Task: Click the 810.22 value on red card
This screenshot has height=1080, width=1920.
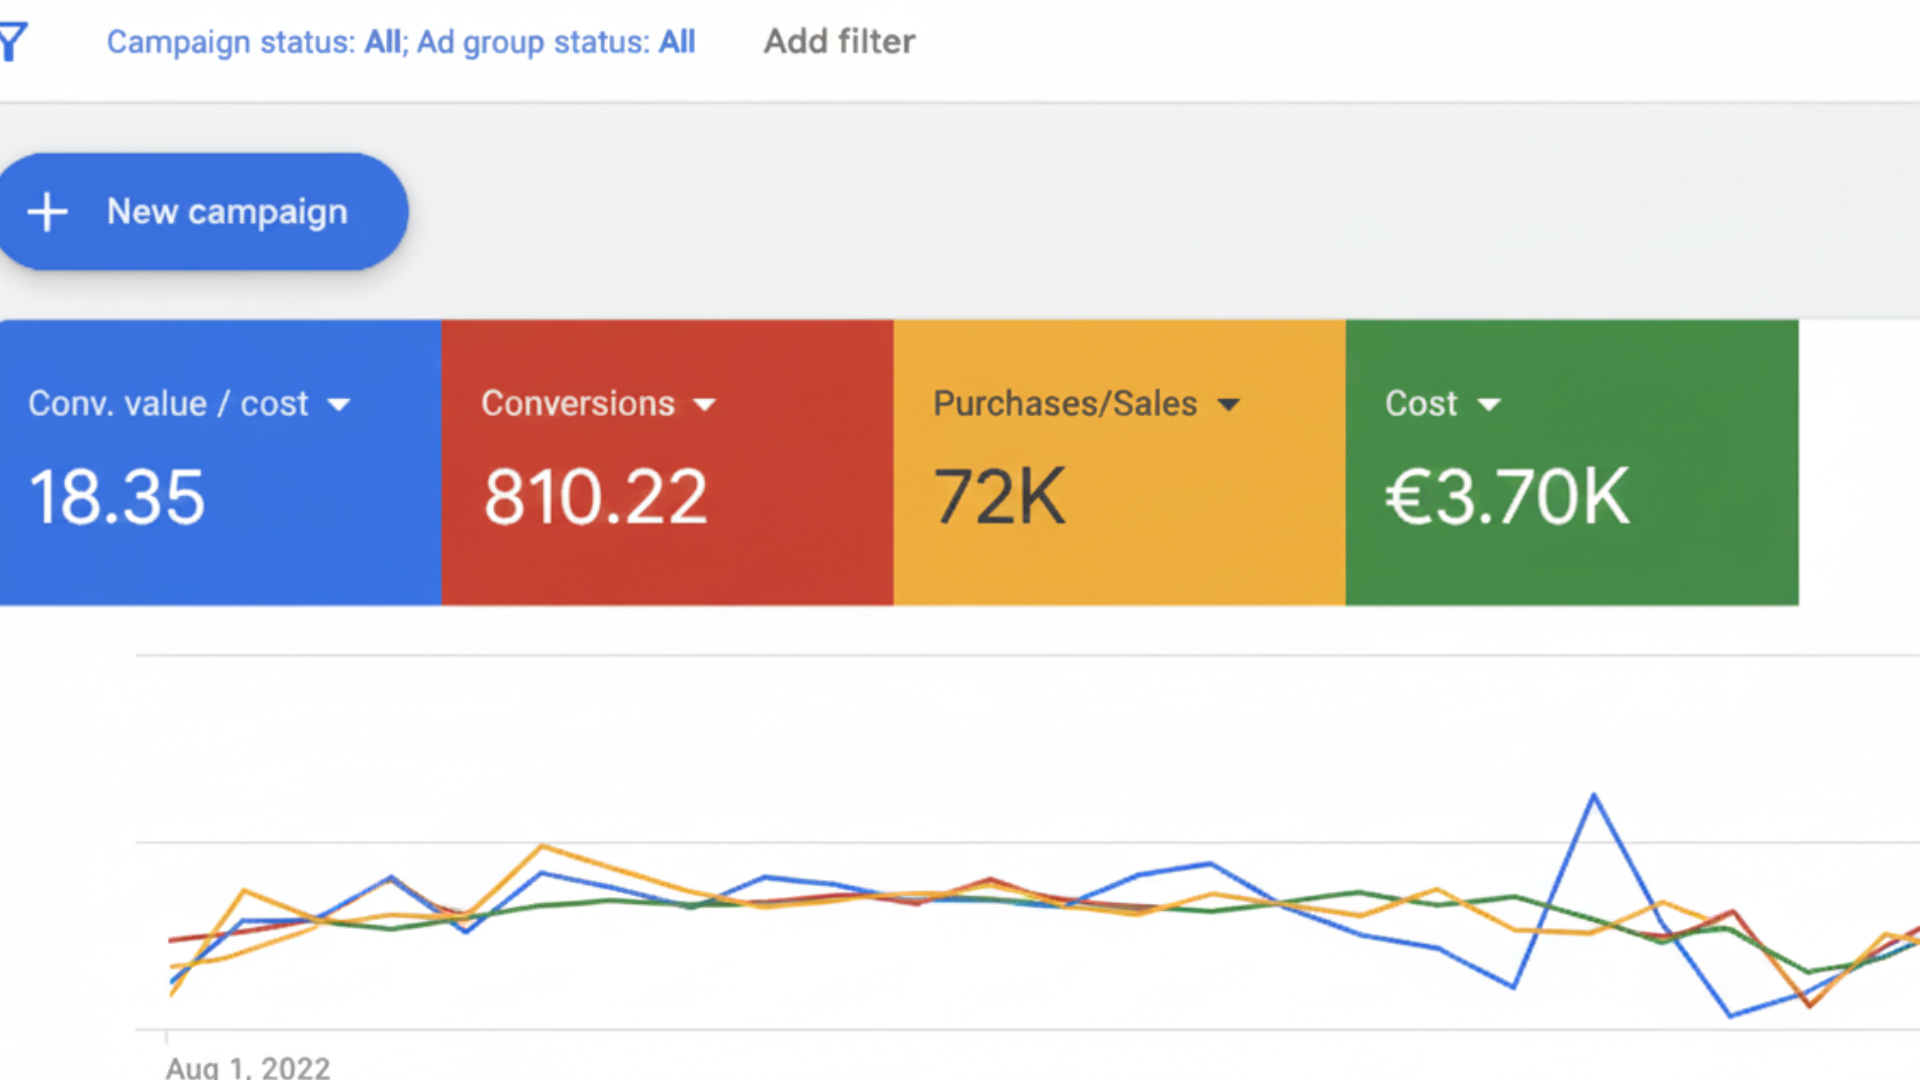Action: (596, 497)
